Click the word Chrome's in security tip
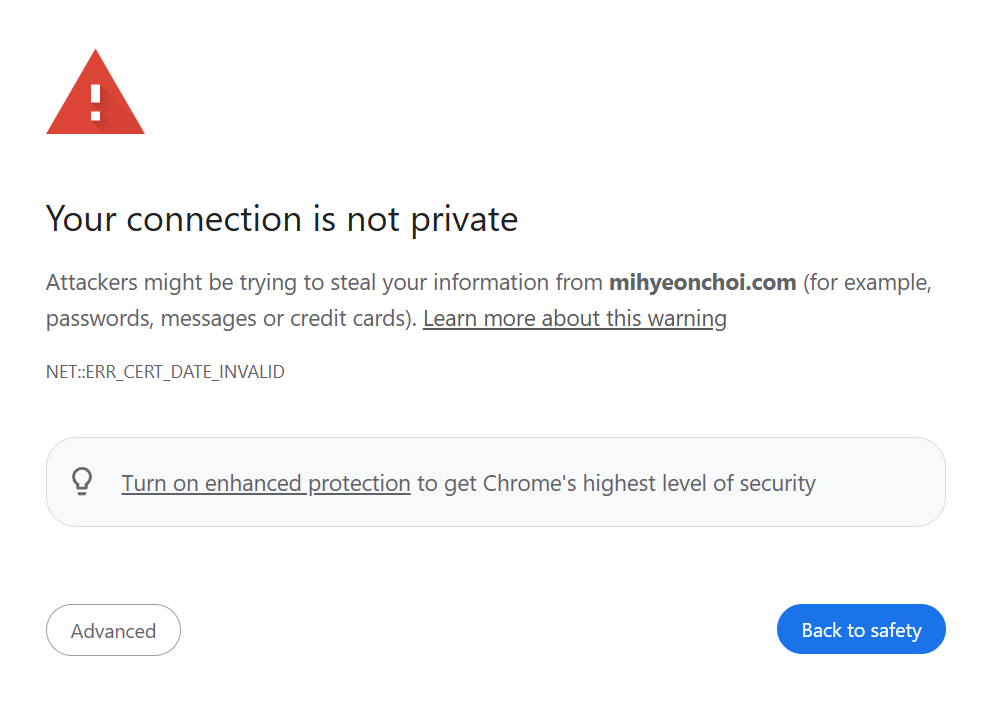Viewport: 992px width, 725px height. [x=529, y=483]
